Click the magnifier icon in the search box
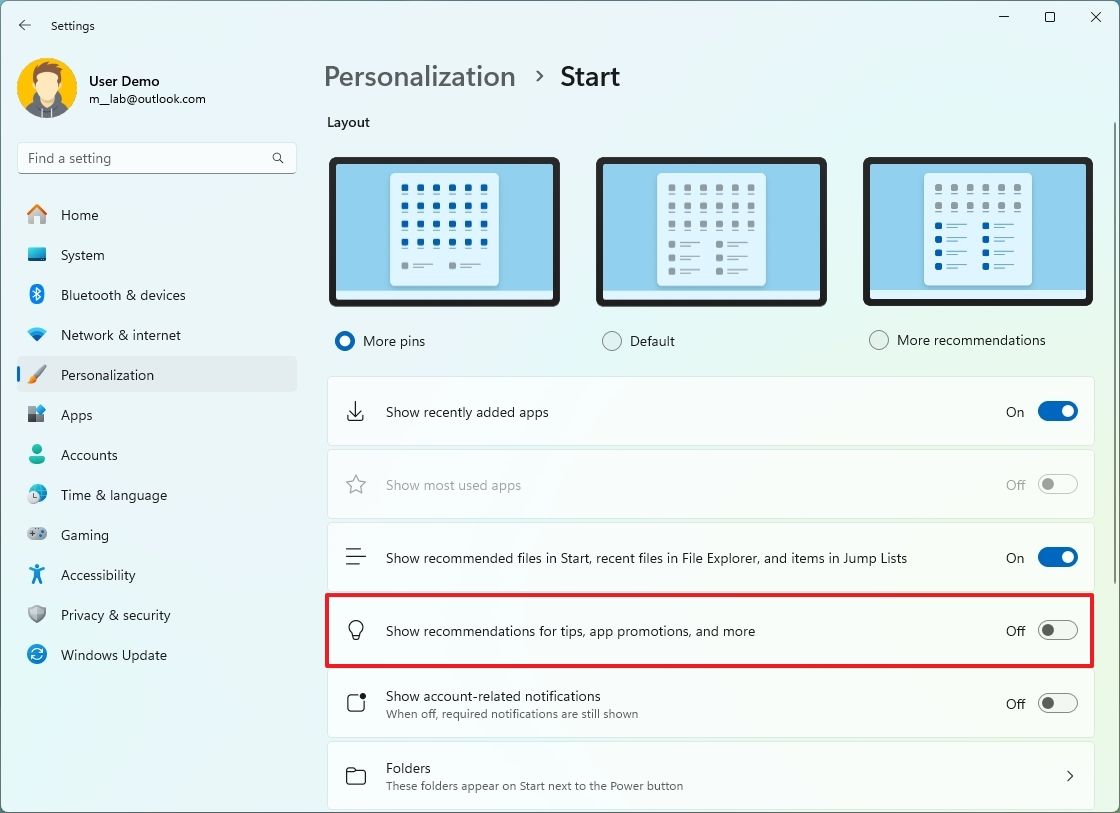 click(x=277, y=158)
